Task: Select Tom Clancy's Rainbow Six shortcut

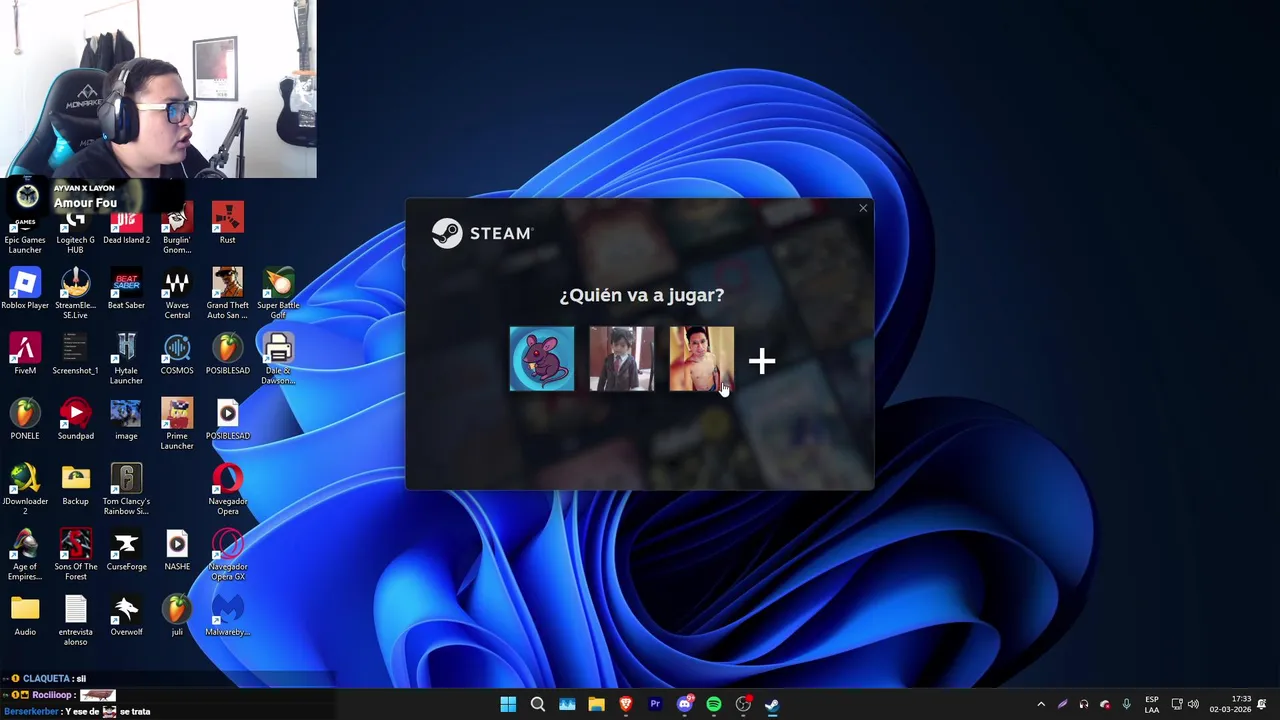Action: [x=126, y=489]
